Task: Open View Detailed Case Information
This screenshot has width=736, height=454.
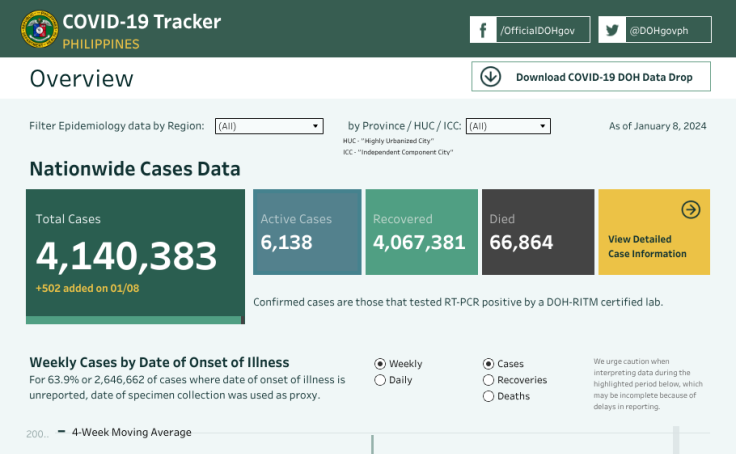Action: pyautogui.click(x=647, y=246)
